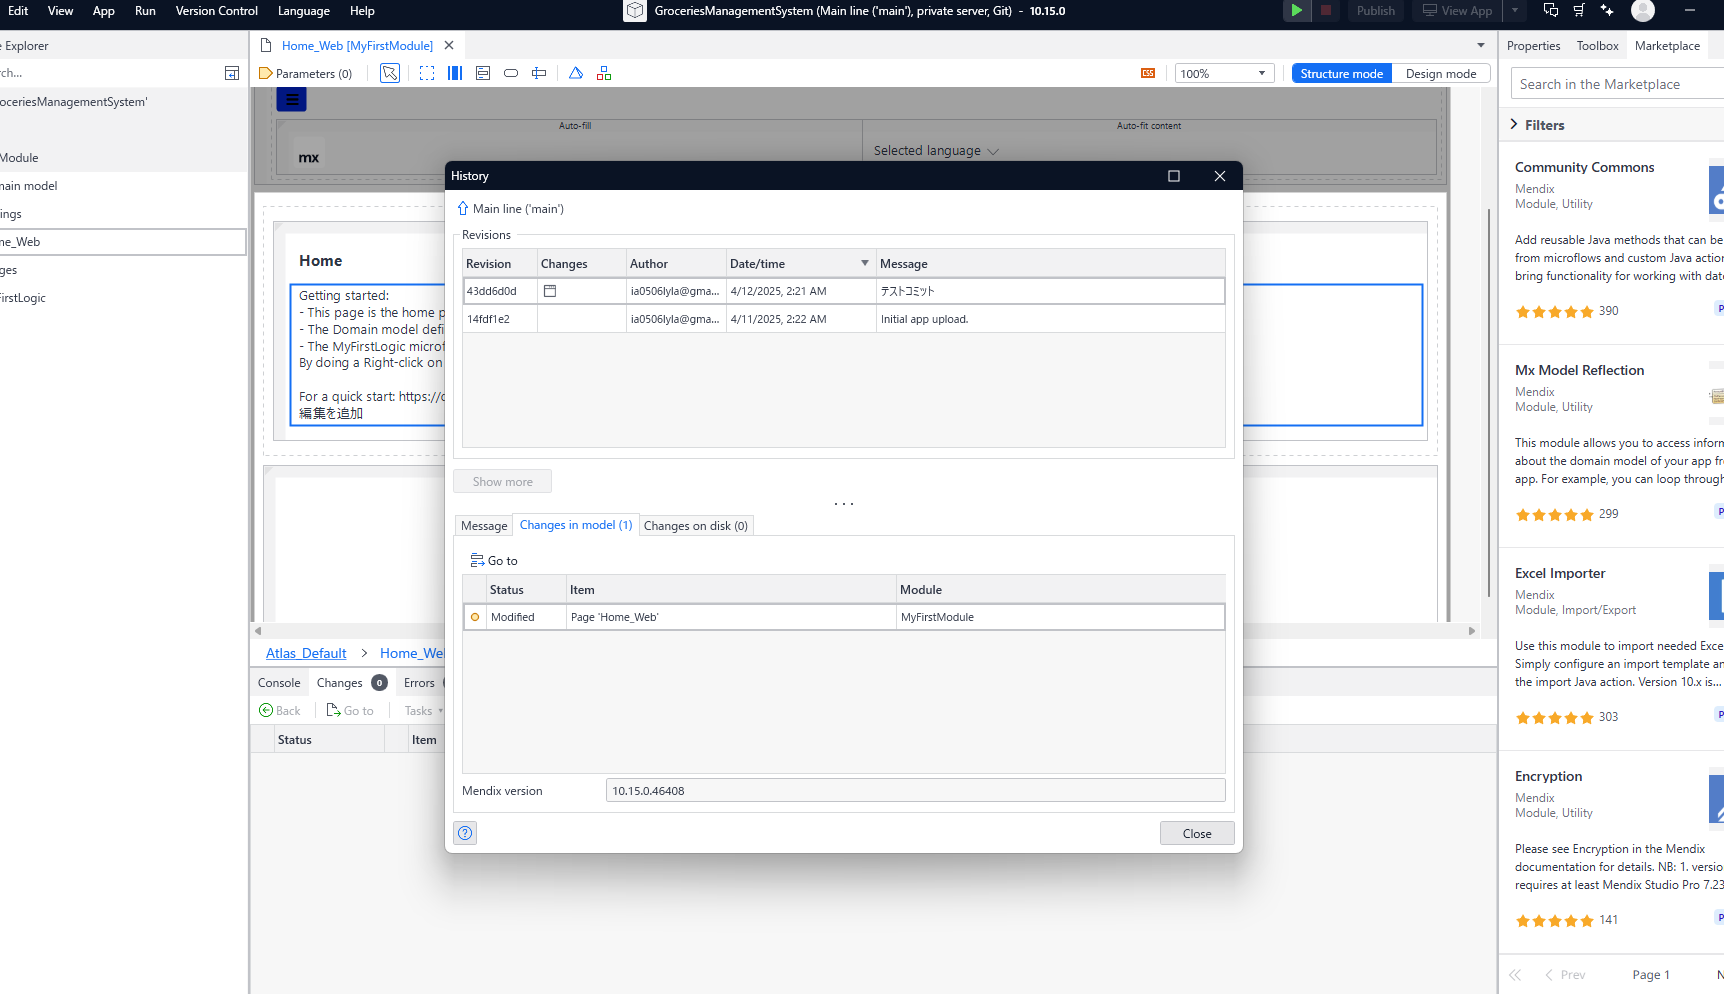Image resolution: width=1724 pixels, height=994 pixels.
Task: Click the Atlas_Default breadcrumb link
Action: [x=305, y=652]
